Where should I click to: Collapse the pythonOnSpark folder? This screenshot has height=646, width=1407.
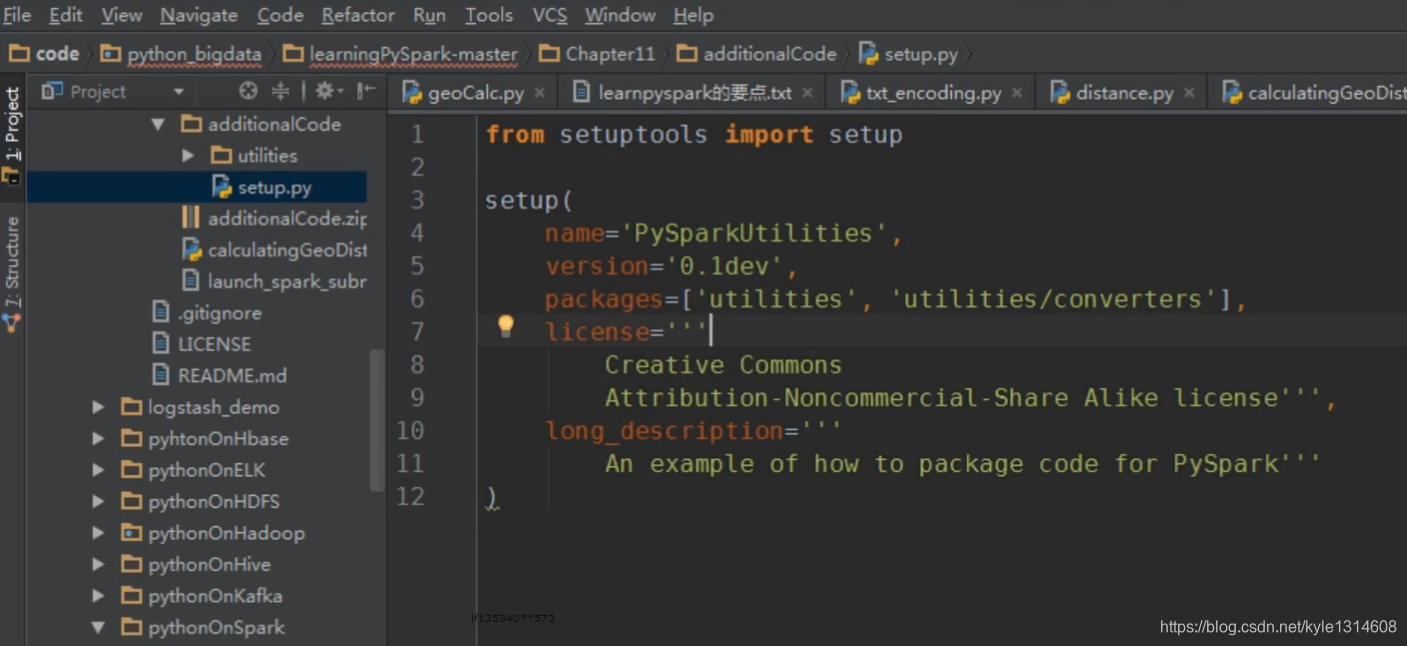[98, 628]
